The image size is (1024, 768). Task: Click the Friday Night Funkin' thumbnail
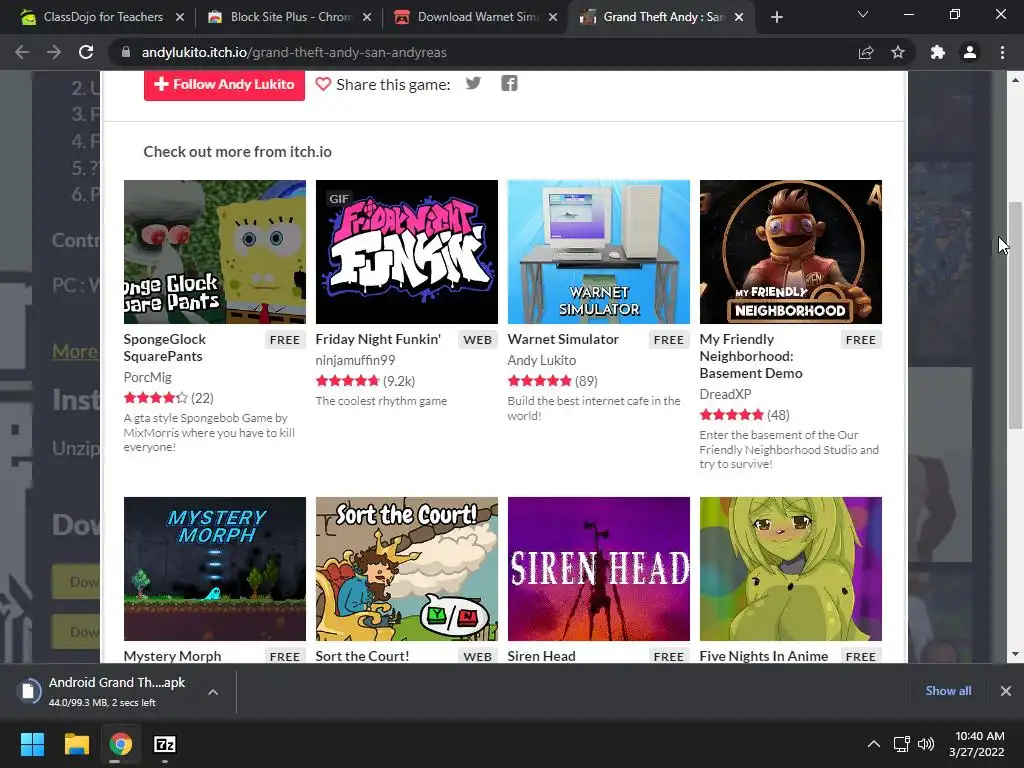pos(407,251)
